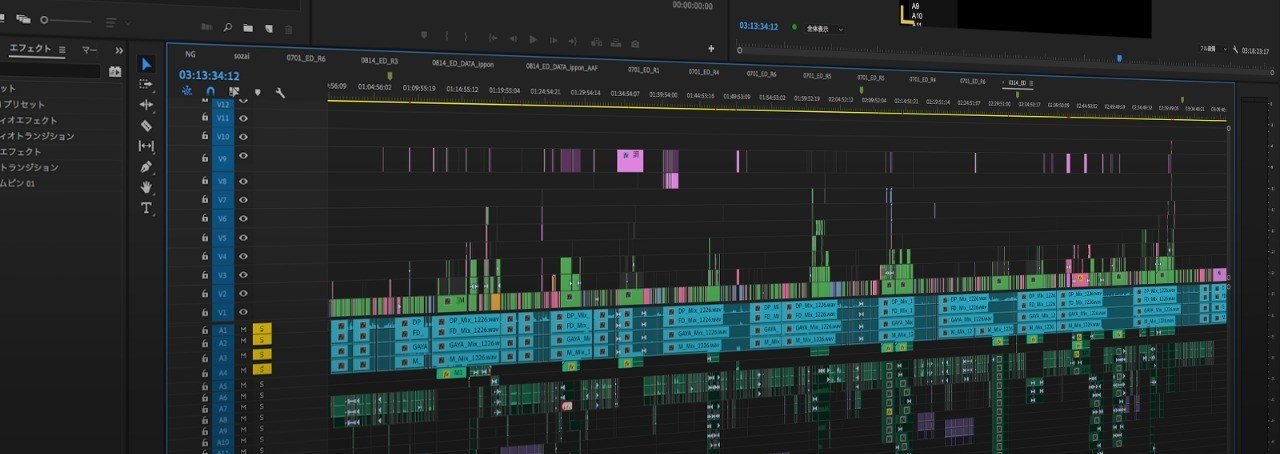Select the Selection arrow tool
This screenshot has width=1280, height=454.
(147, 64)
